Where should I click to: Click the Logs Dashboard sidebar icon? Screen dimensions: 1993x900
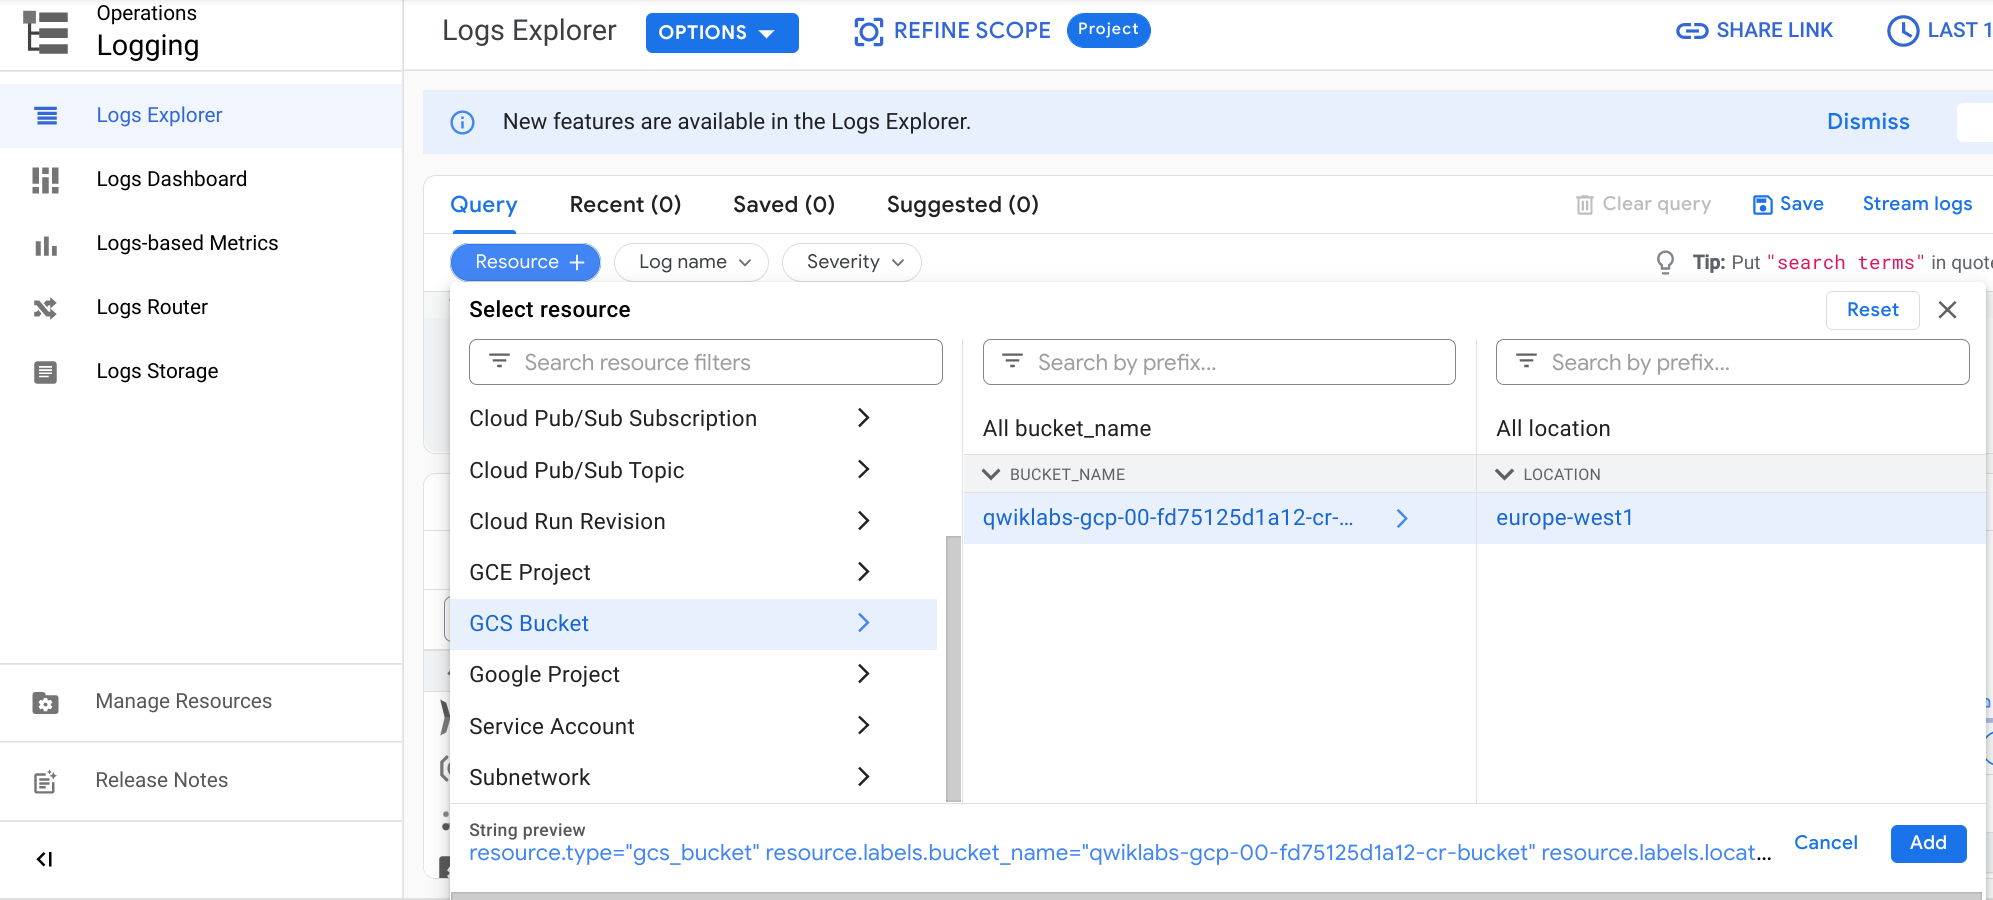(x=46, y=180)
